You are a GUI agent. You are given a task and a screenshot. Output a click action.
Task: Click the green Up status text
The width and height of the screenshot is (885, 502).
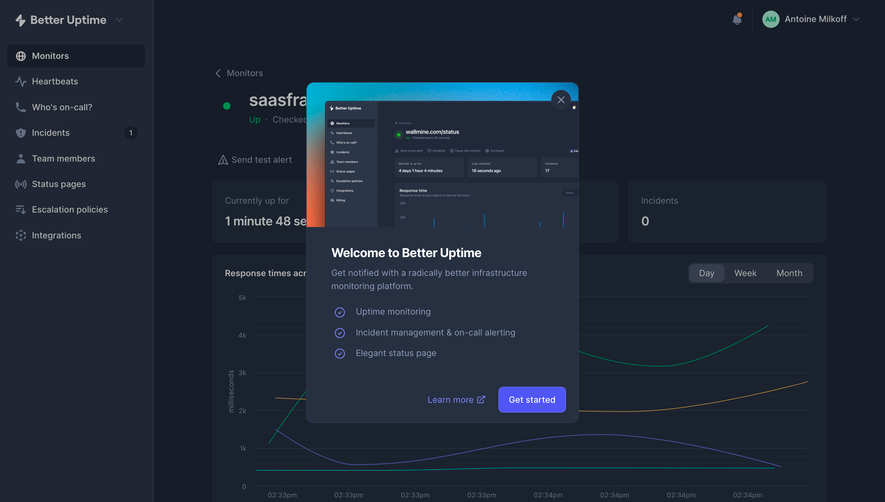(x=255, y=120)
